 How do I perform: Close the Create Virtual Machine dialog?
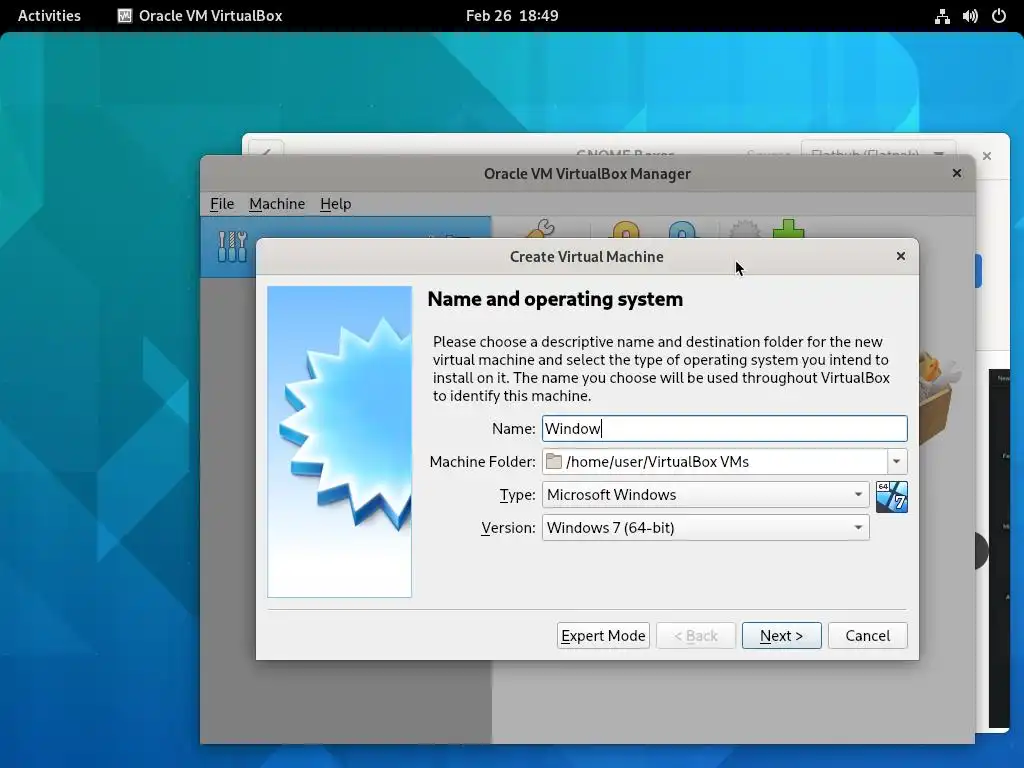pos(901,256)
